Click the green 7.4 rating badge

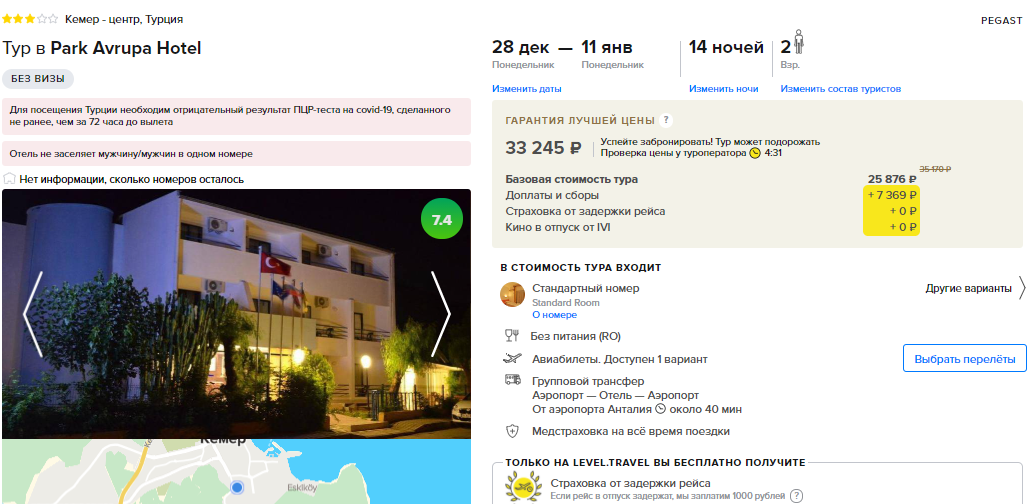[442, 220]
